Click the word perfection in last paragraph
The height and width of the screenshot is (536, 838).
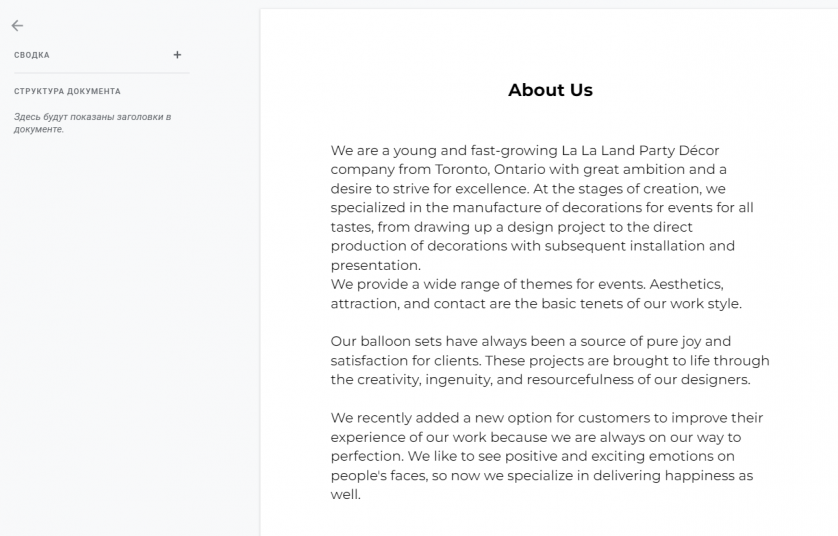click(x=368, y=456)
